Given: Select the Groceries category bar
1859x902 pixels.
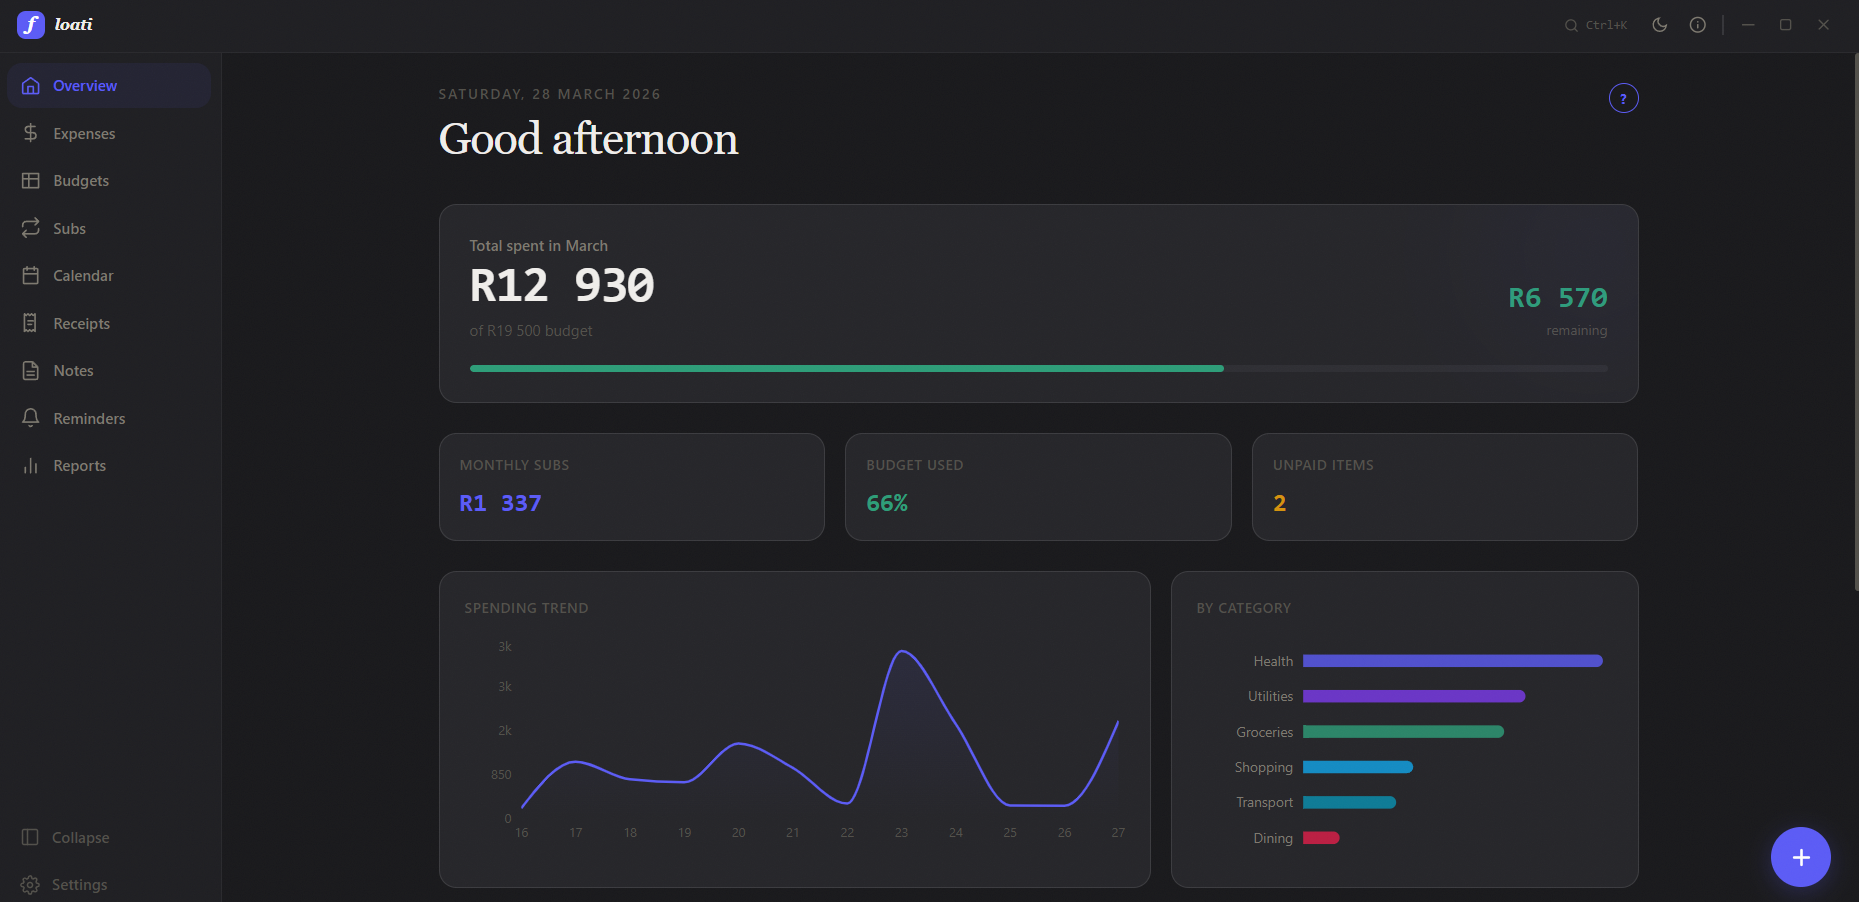Looking at the screenshot, I should click(1403, 732).
